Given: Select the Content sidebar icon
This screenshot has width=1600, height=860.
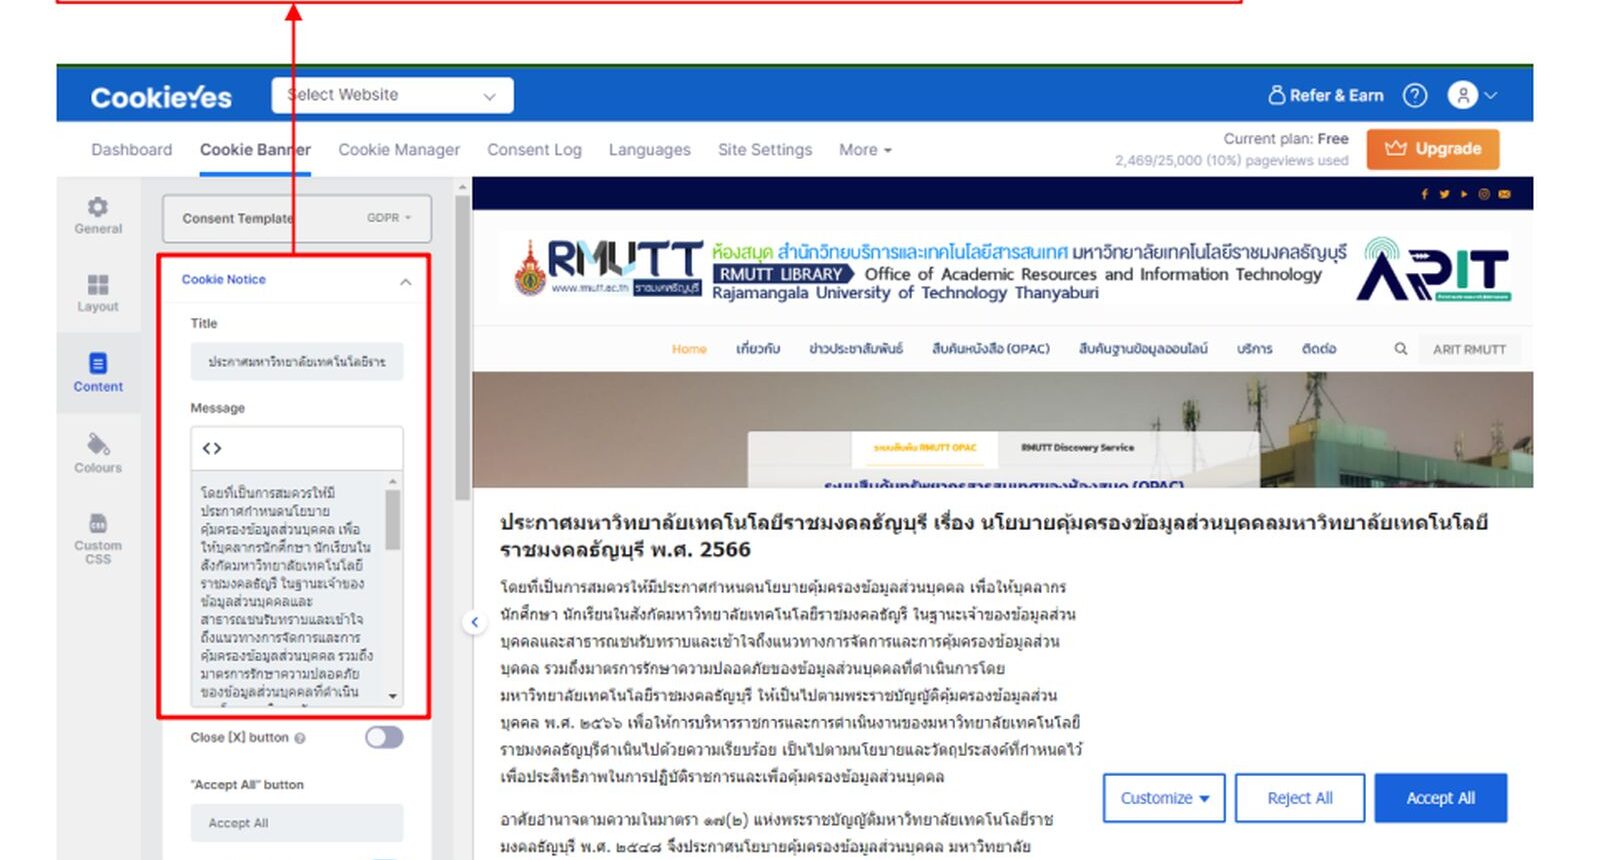Looking at the screenshot, I should point(97,363).
